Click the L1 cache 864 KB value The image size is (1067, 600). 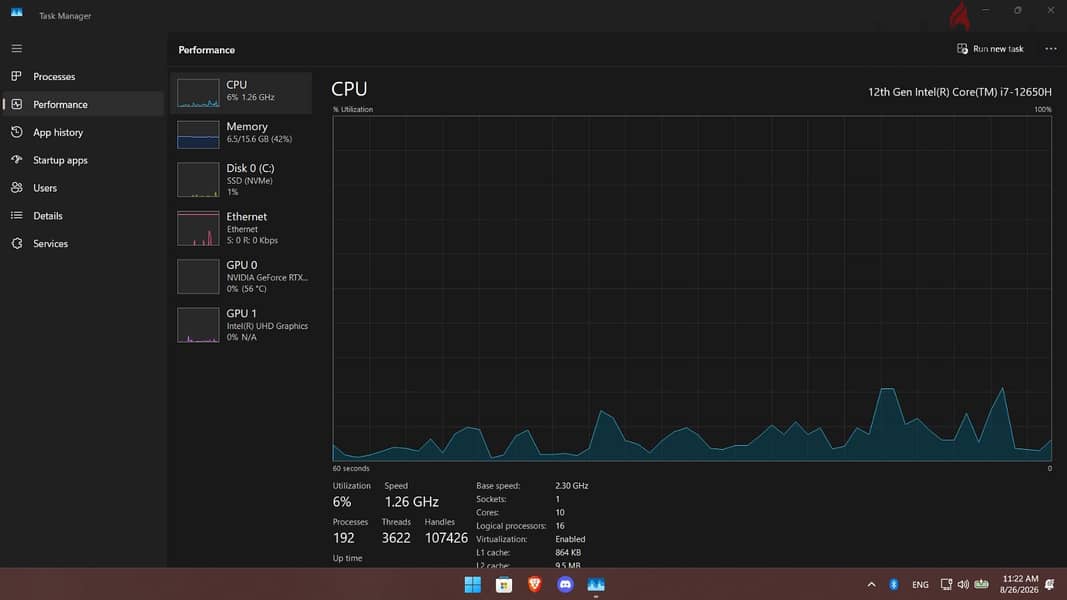(x=568, y=552)
